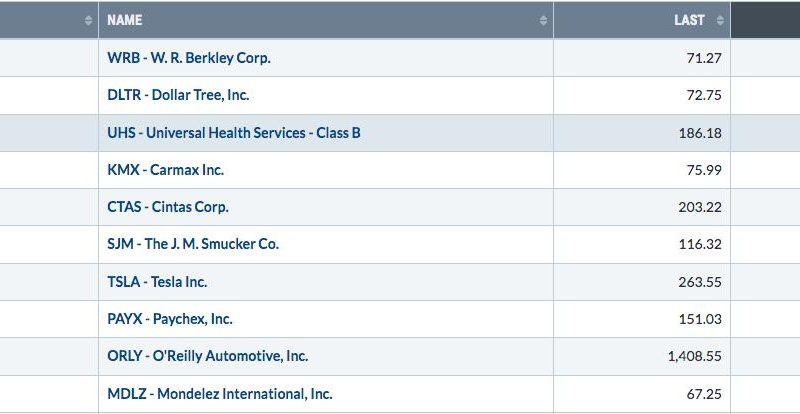The height and width of the screenshot is (414, 800).
Task: Open the WRB - W. R. Berkley Corp. link
Action: click(189, 58)
